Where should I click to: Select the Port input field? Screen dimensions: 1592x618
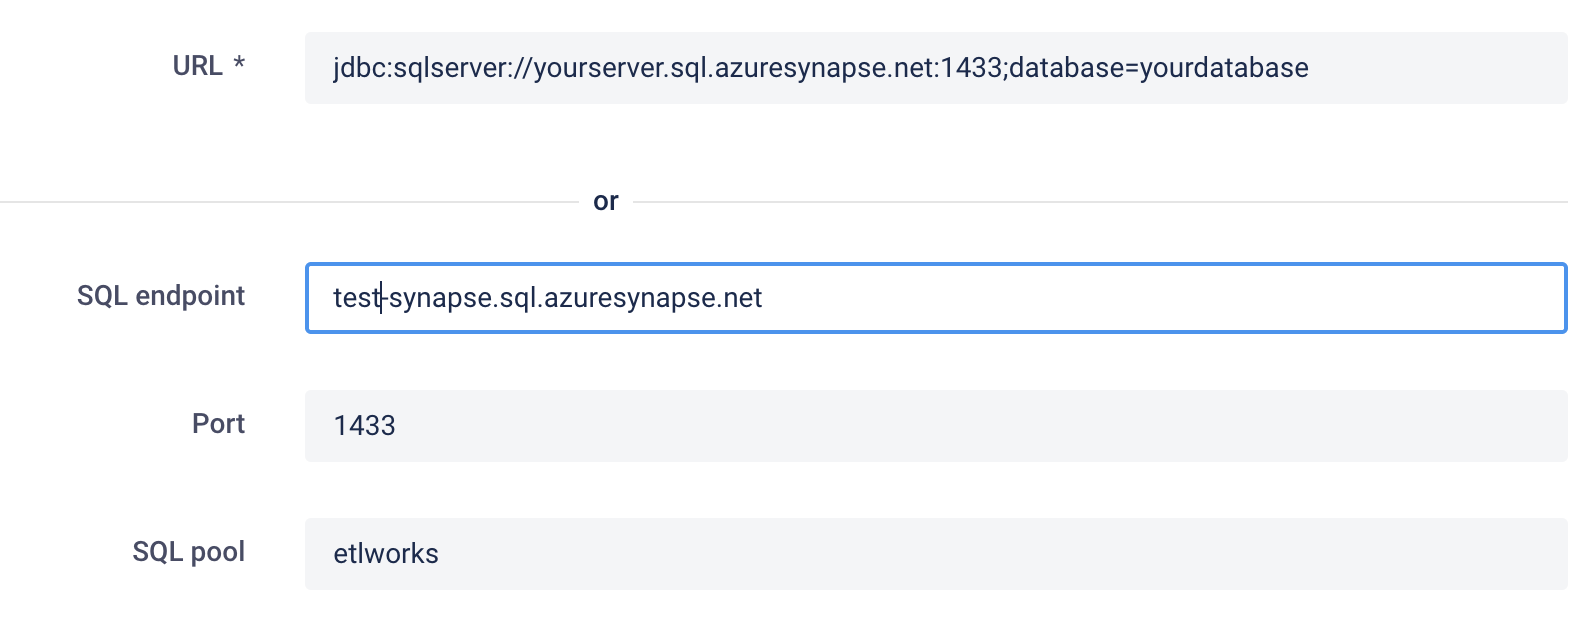click(x=936, y=426)
